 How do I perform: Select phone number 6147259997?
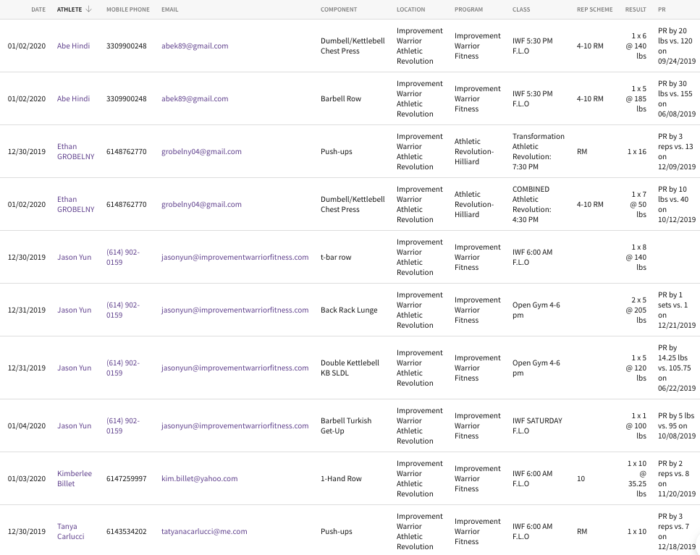click(126, 478)
